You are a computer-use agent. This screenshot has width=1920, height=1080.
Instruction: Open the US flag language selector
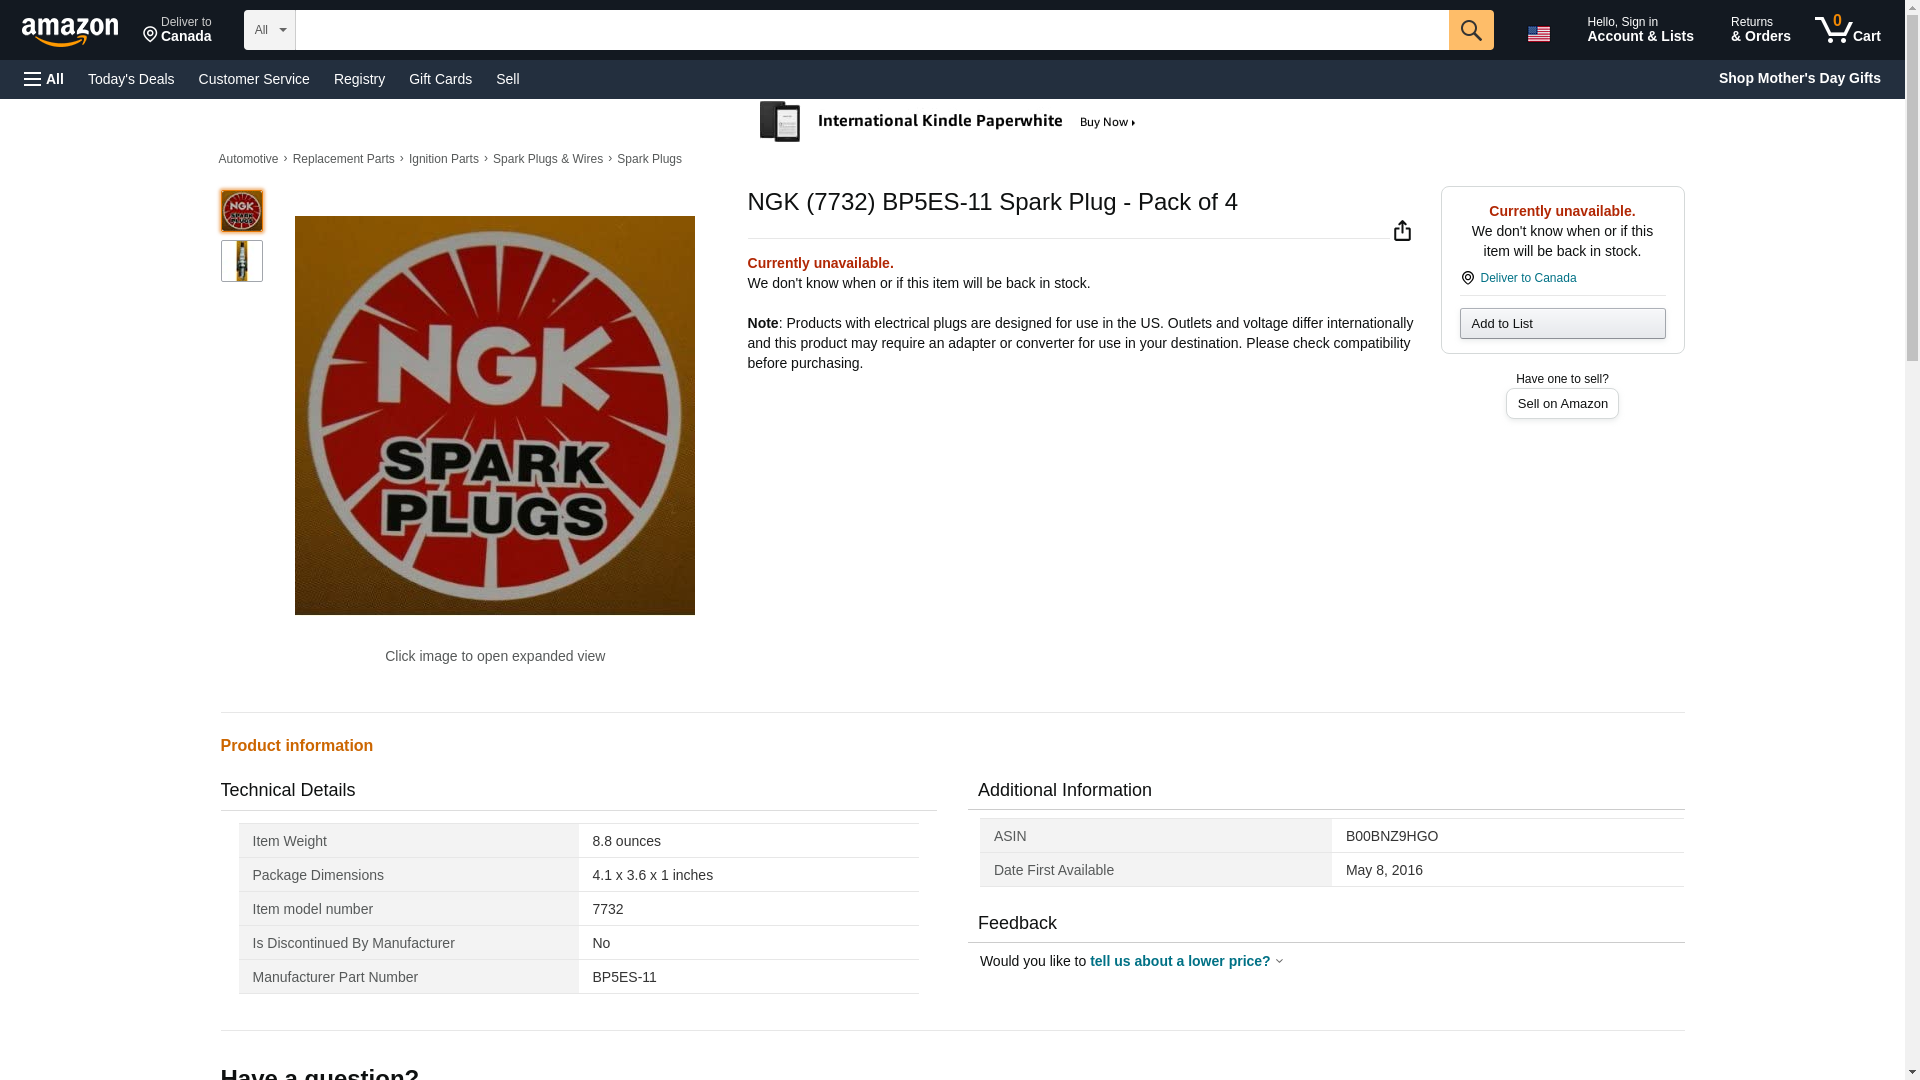pyautogui.click(x=1539, y=33)
